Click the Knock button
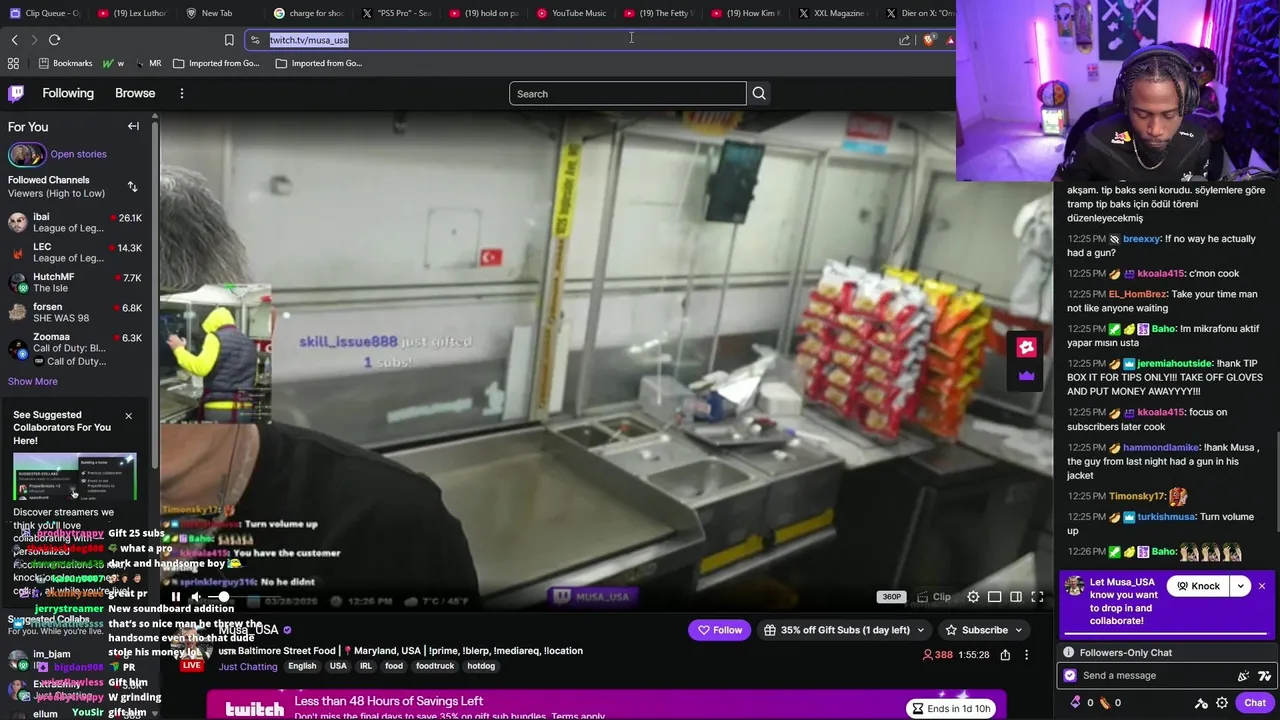Image resolution: width=1280 pixels, height=720 pixels. tap(1198, 586)
